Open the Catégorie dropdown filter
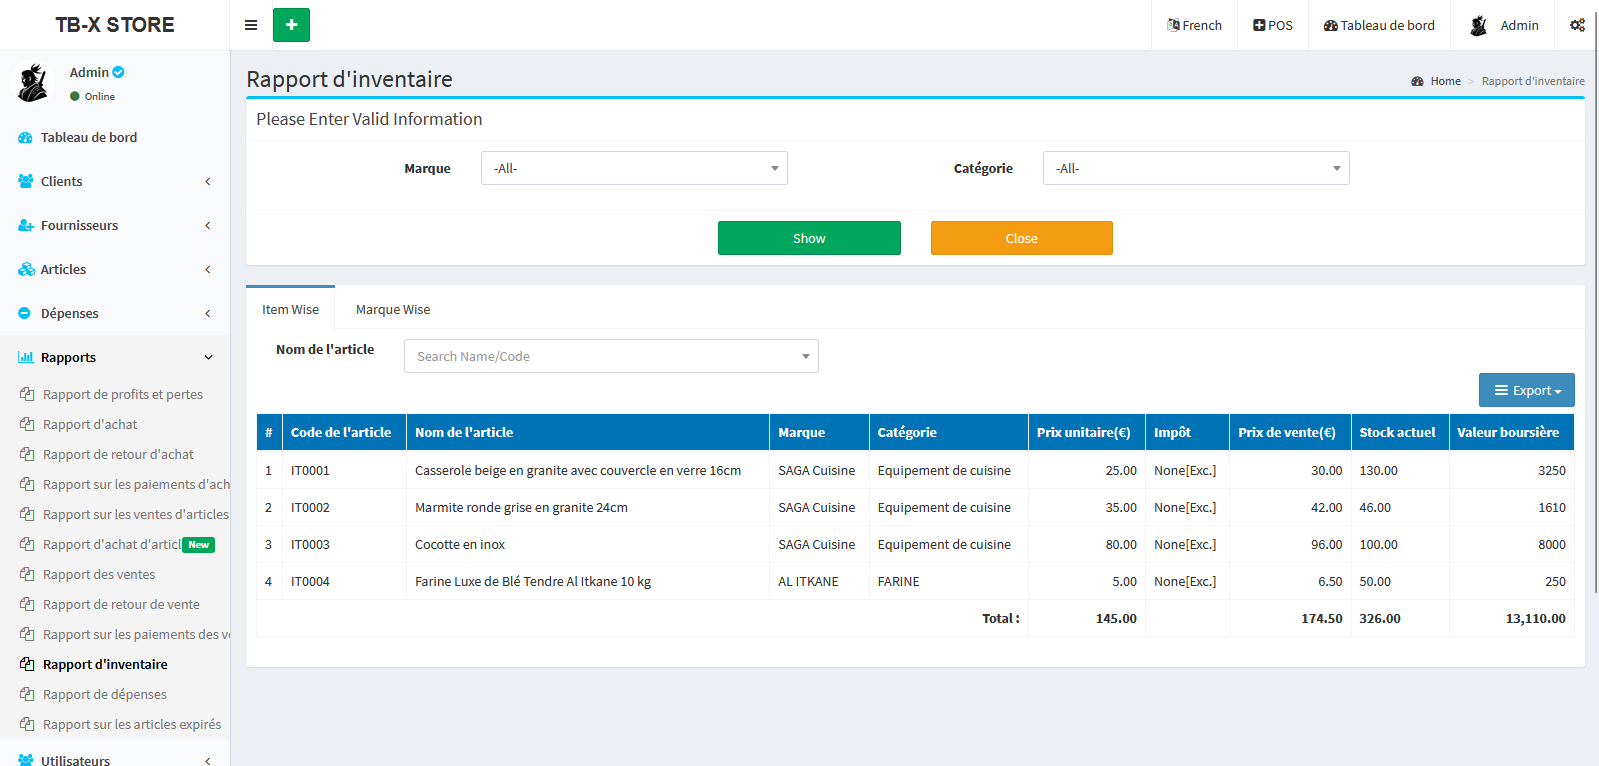1599x766 pixels. (x=1195, y=168)
